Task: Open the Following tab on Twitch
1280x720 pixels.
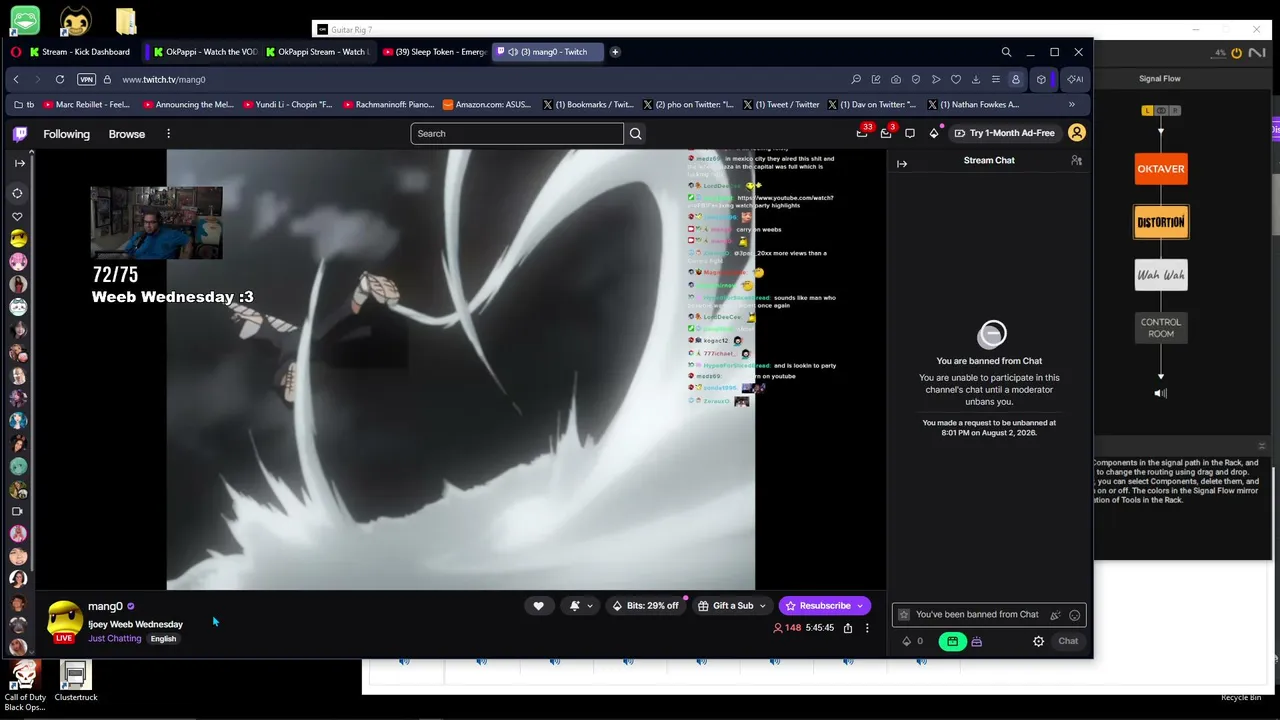Action: tap(66, 134)
